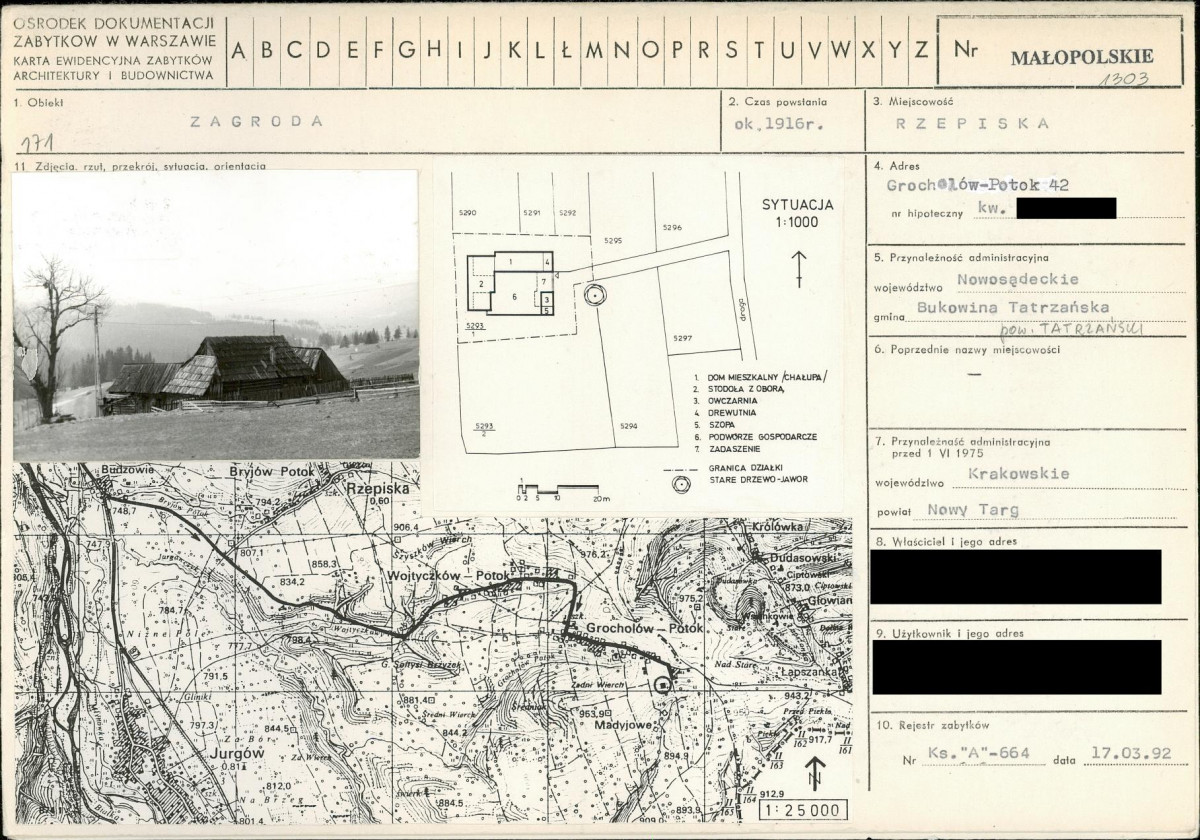Select index letter Ł

point(566,50)
